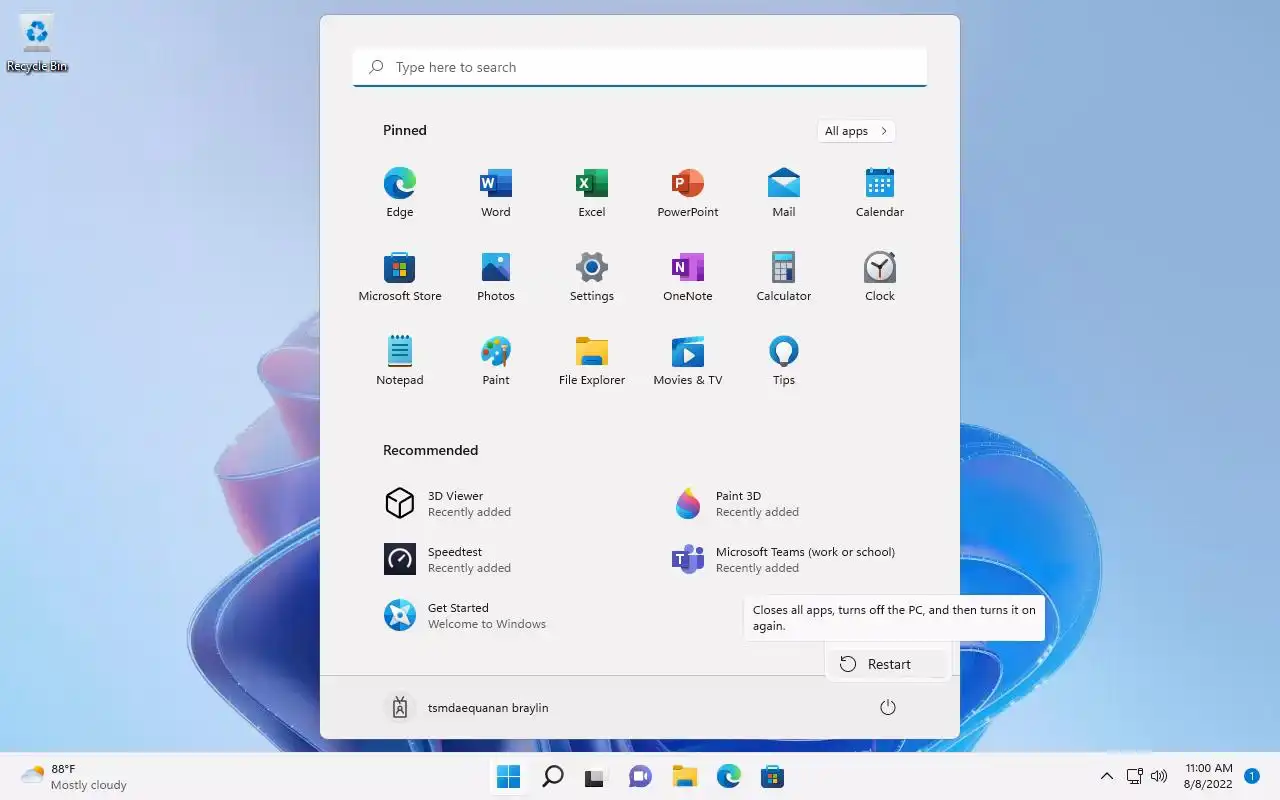Launch PowerPoint pinned app
The width and height of the screenshot is (1280, 800).
pos(688,193)
